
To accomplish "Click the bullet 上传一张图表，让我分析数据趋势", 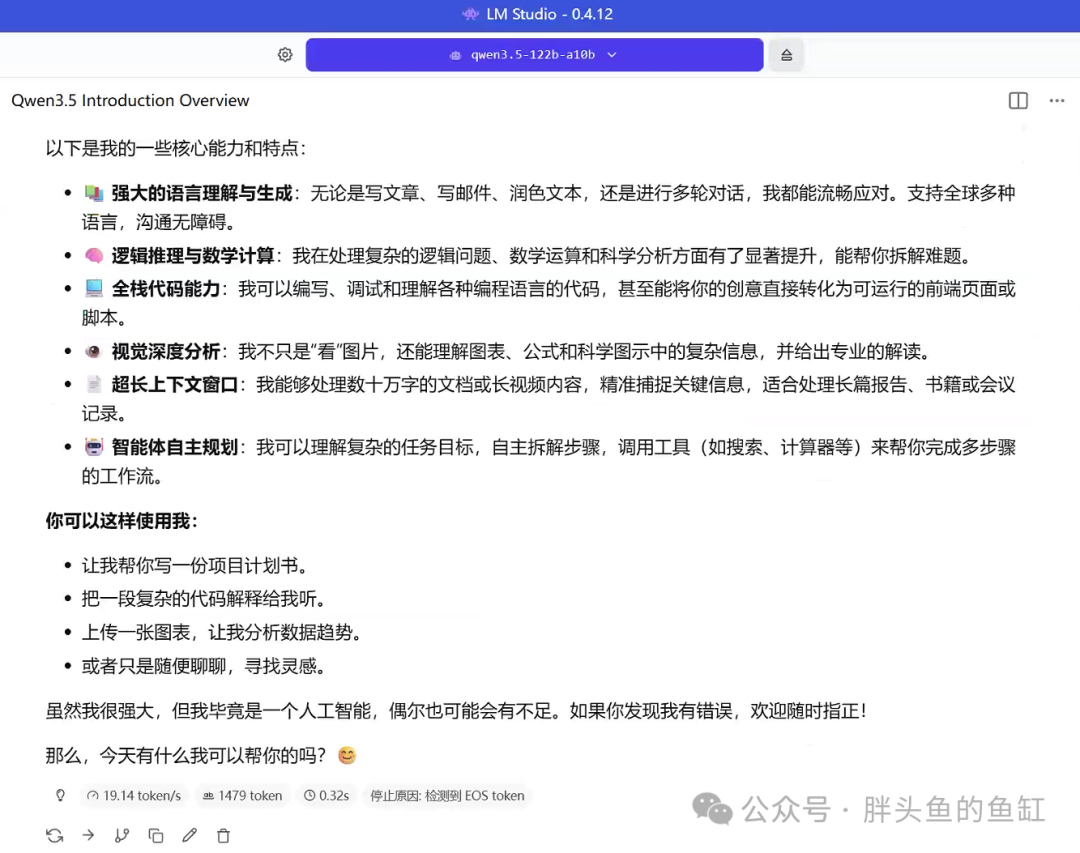I will (222, 633).
